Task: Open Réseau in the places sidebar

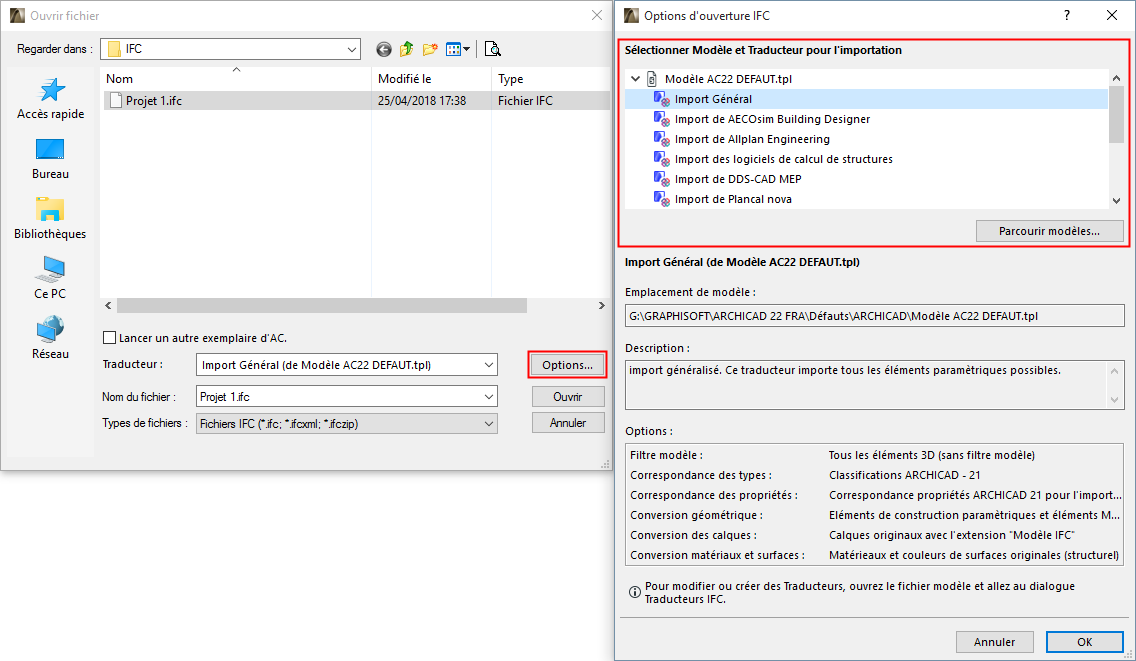Action: click(x=50, y=338)
